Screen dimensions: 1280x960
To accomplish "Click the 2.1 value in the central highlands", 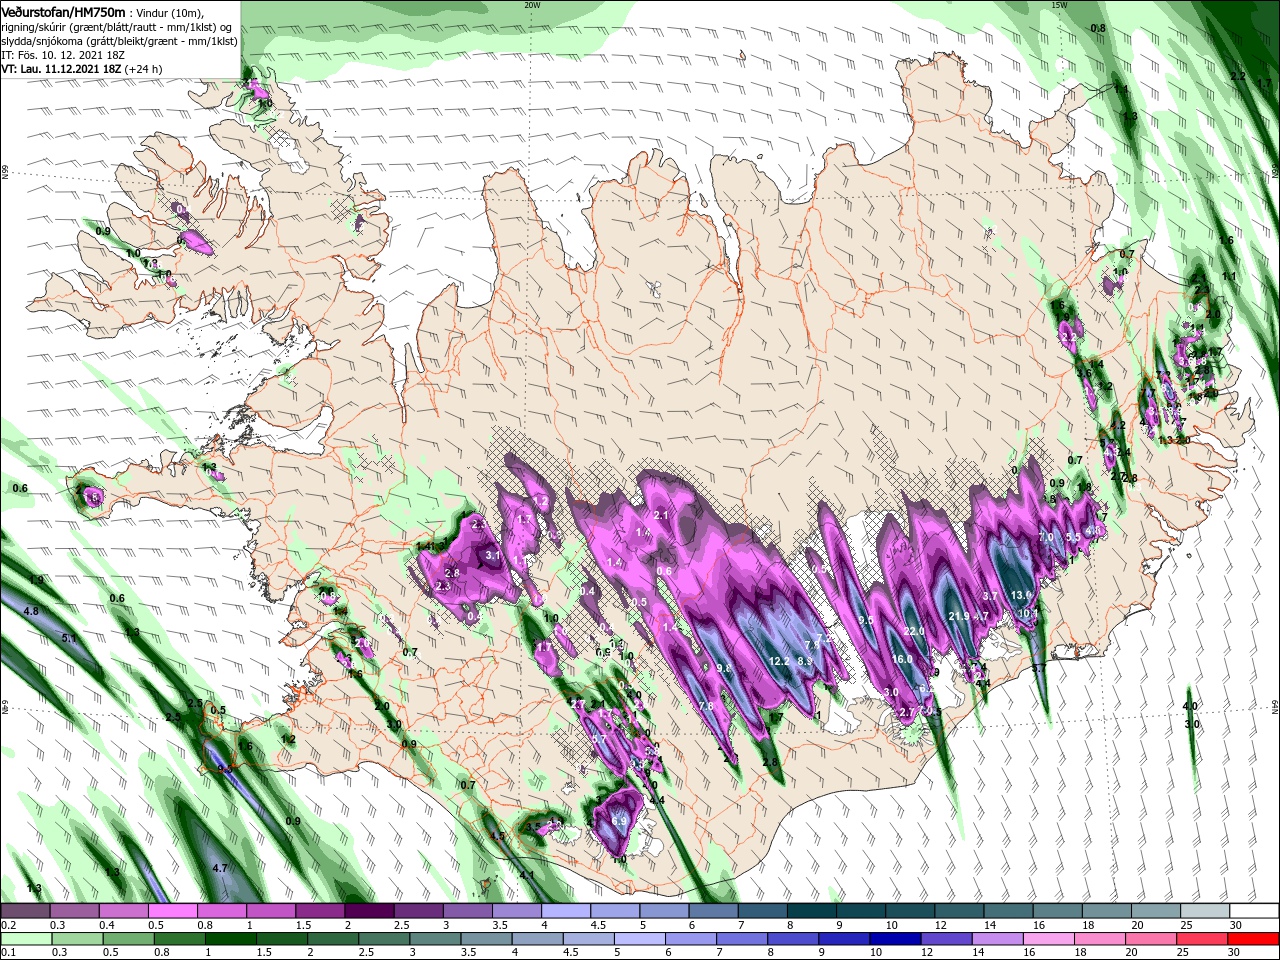I will tap(660, 515).
